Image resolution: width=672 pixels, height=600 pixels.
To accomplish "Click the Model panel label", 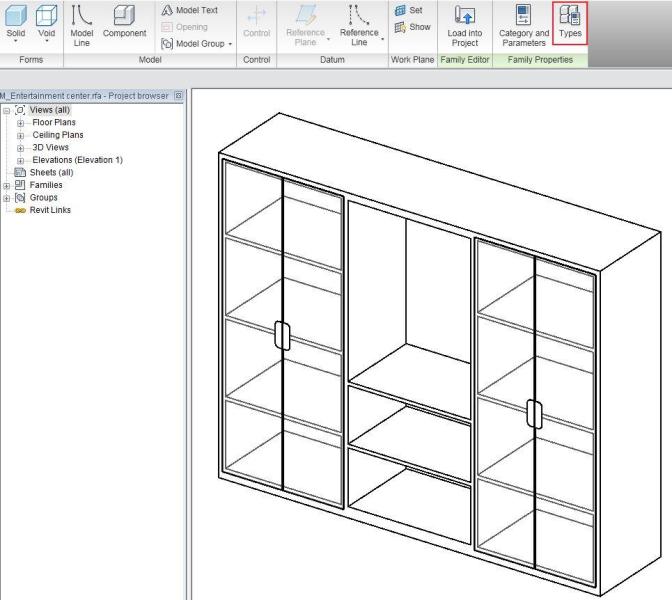I will (150, 60).
